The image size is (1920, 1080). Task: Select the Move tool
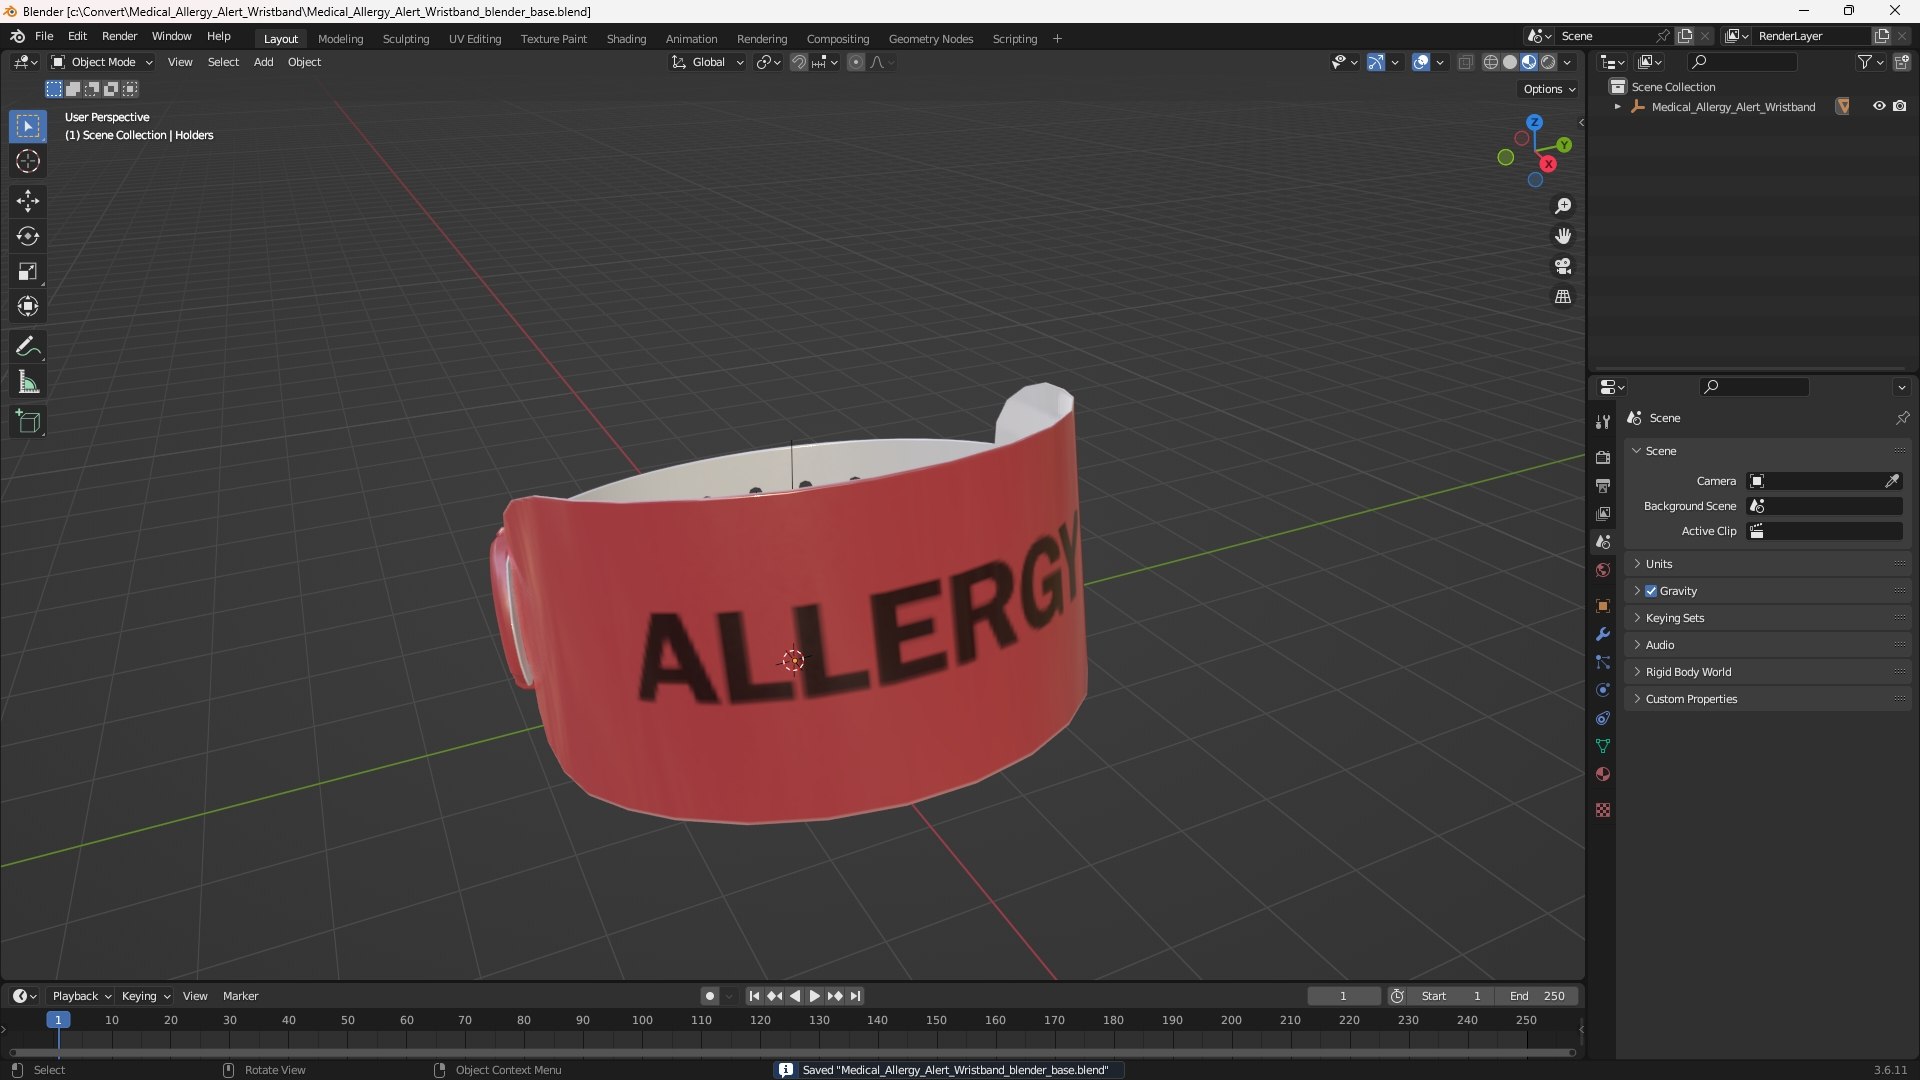(x=28, y=201)
